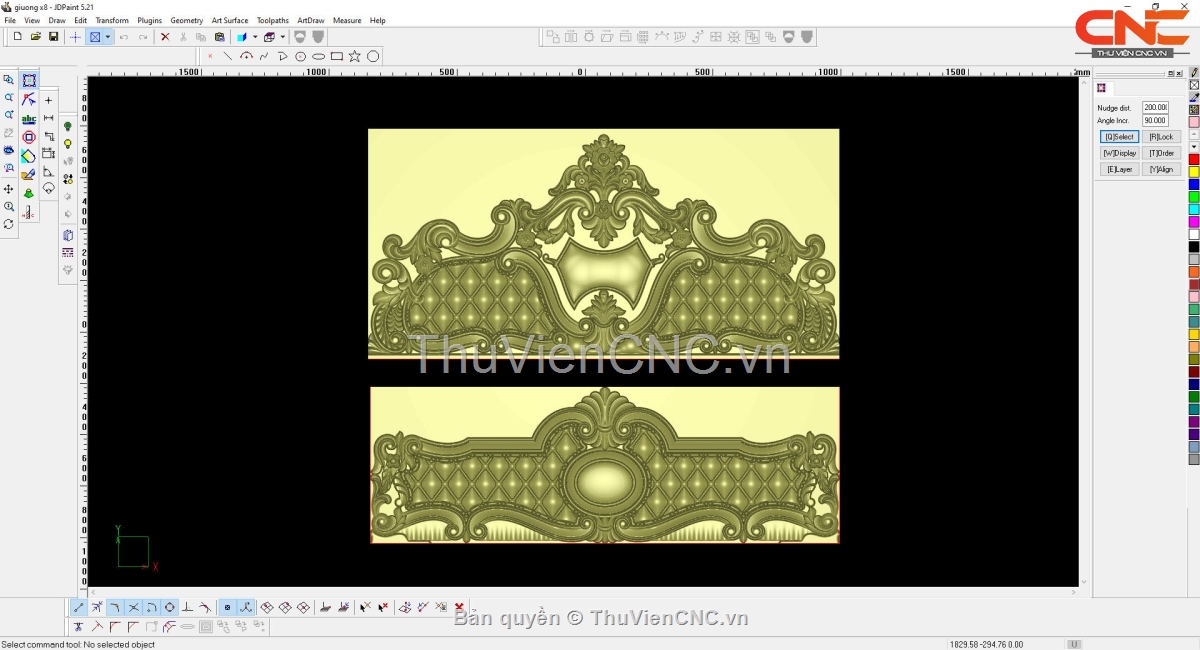Open dropdown arrow beside boxed-X select button
1200x650 pixels.
coord(108,37)
